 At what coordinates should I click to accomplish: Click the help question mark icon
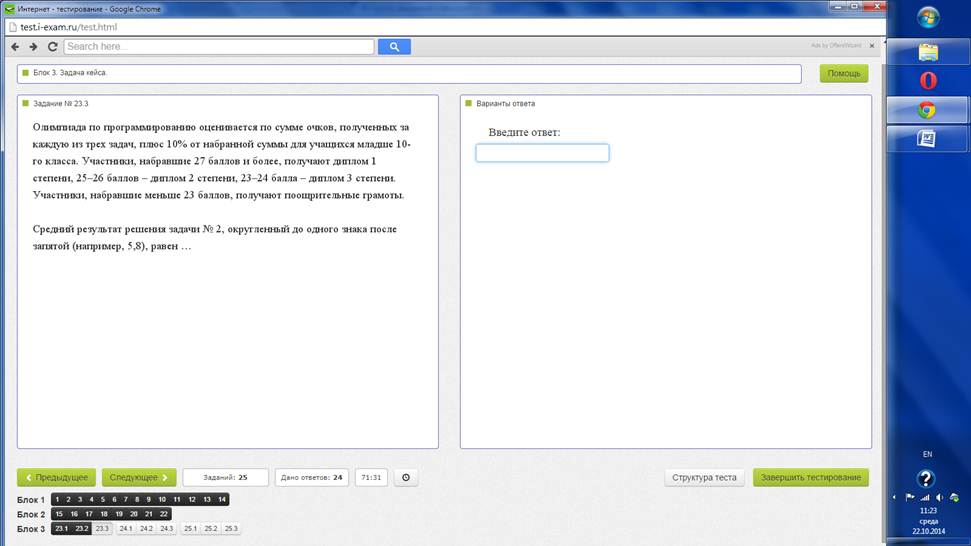pyautogui.click(x=926, y=479)
